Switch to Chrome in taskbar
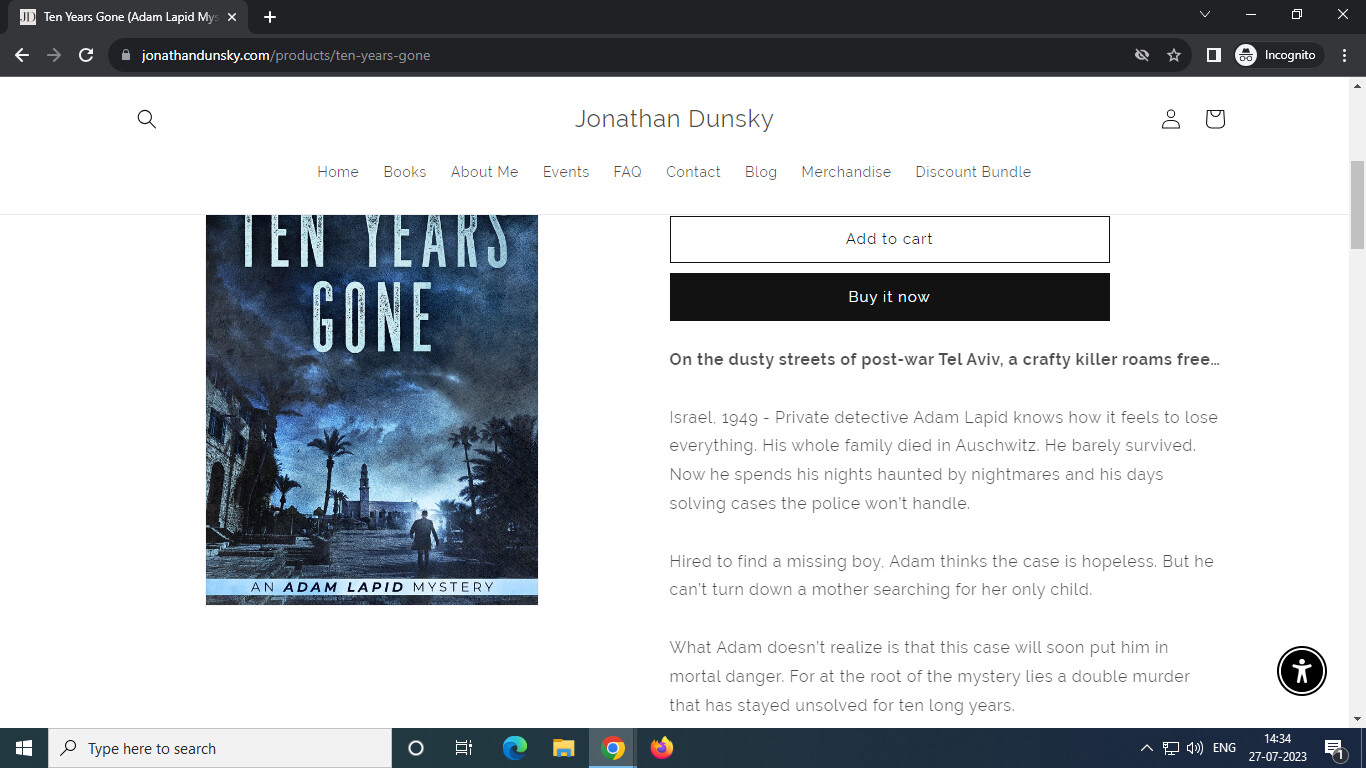This screenshot has width=1366, height=768. [x=613, y=748]
